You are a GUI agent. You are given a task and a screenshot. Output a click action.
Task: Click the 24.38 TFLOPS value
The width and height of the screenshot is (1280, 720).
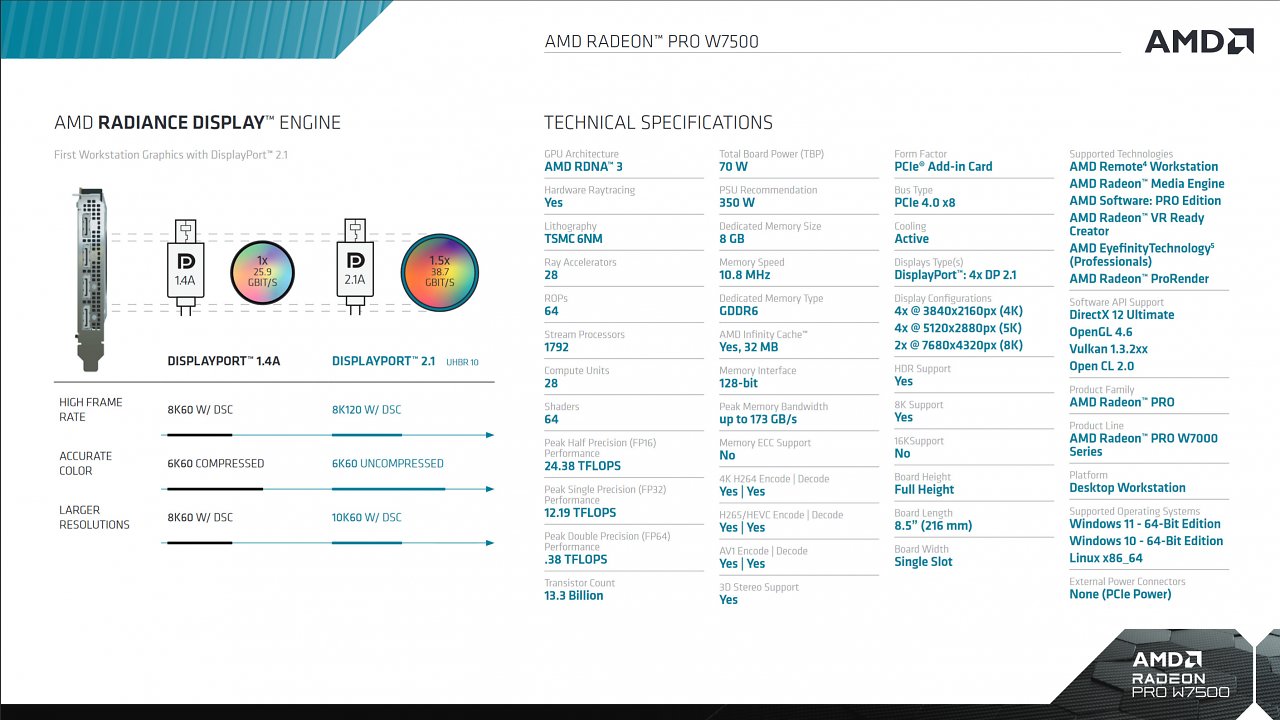(582, 466)
